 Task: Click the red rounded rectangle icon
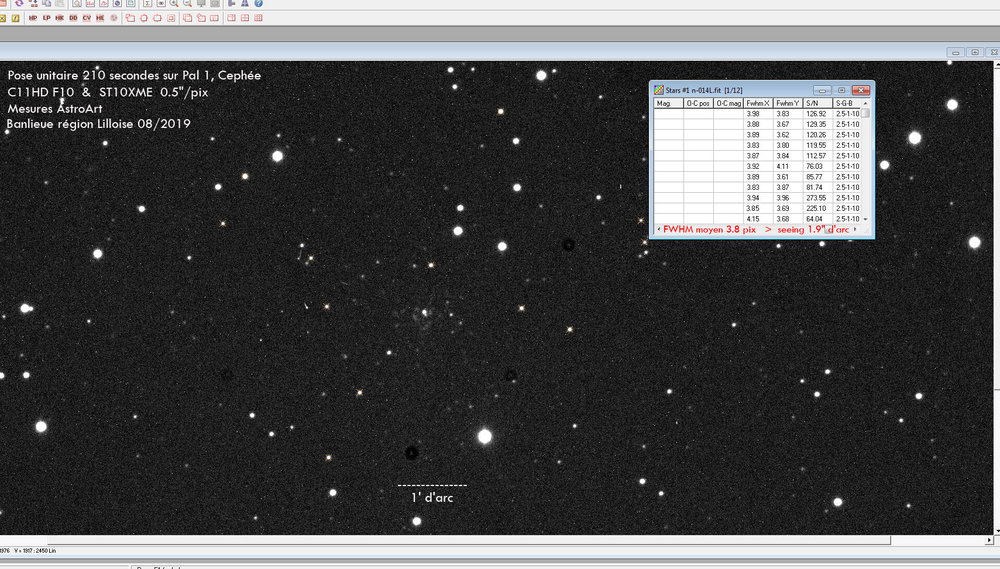(x=157, y=18)
